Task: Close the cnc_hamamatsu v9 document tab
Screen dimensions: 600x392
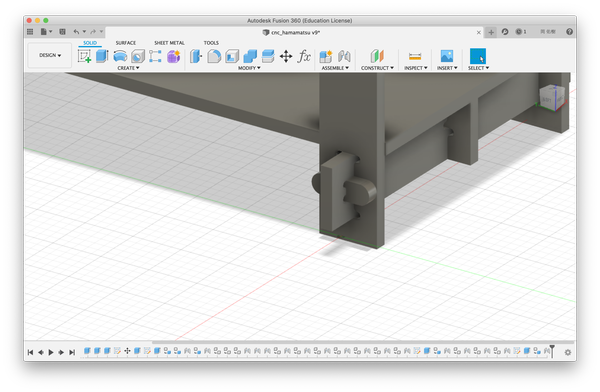Action: 478,33
